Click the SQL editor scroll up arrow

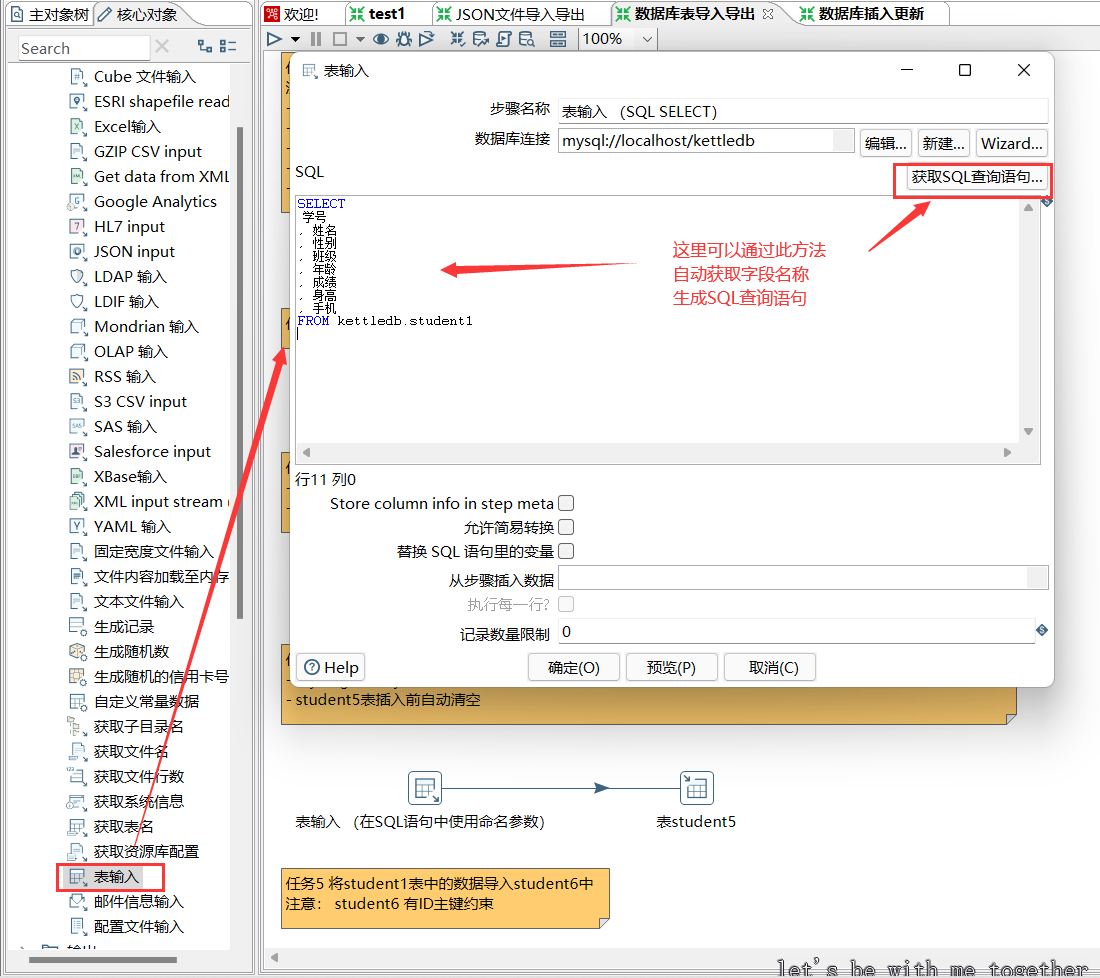coord(1028,208)
